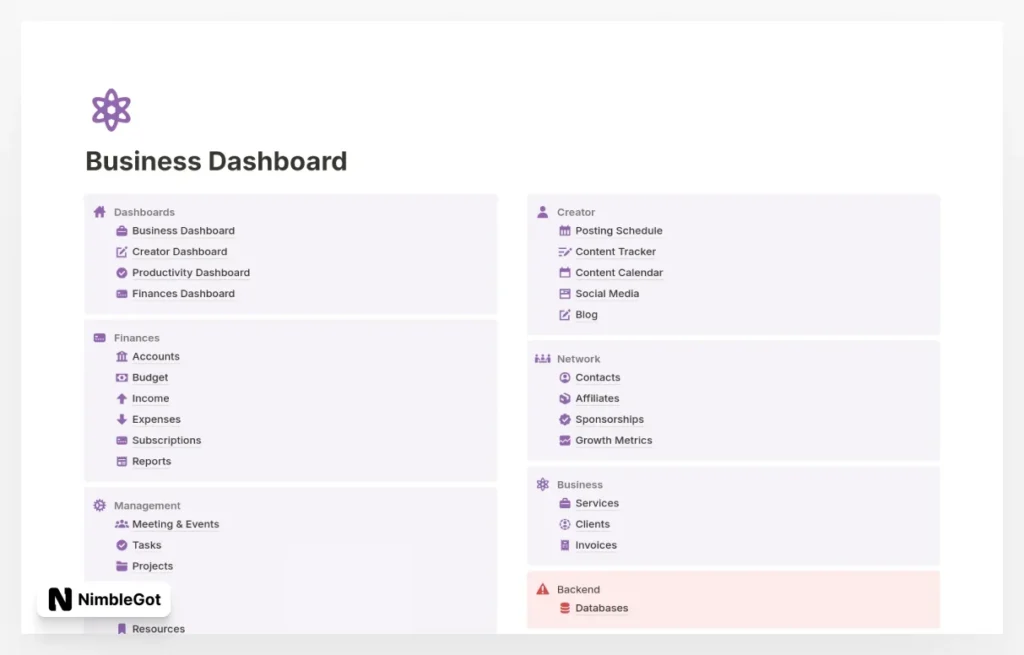Image resolution: width=1024 pixels, height=655 pixels.
Task: Click the bank icon next to Accounts
Action: click(122, 356)
